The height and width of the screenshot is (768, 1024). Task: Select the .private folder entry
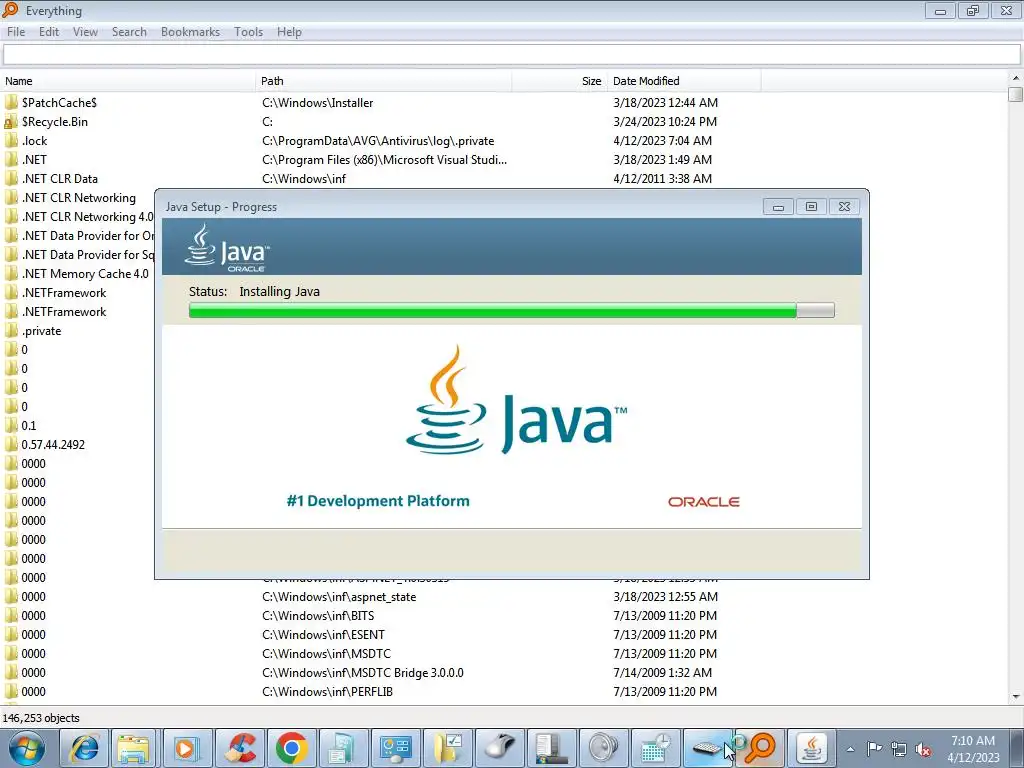pos(41,331)
